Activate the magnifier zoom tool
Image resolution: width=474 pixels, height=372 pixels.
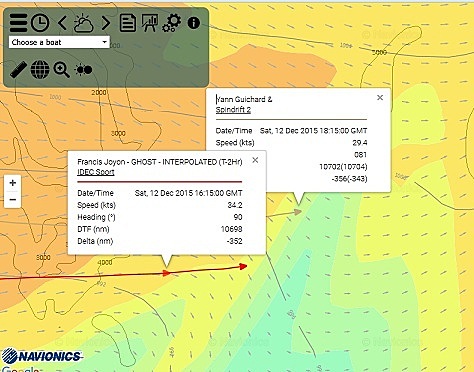[x=62, y=70]
